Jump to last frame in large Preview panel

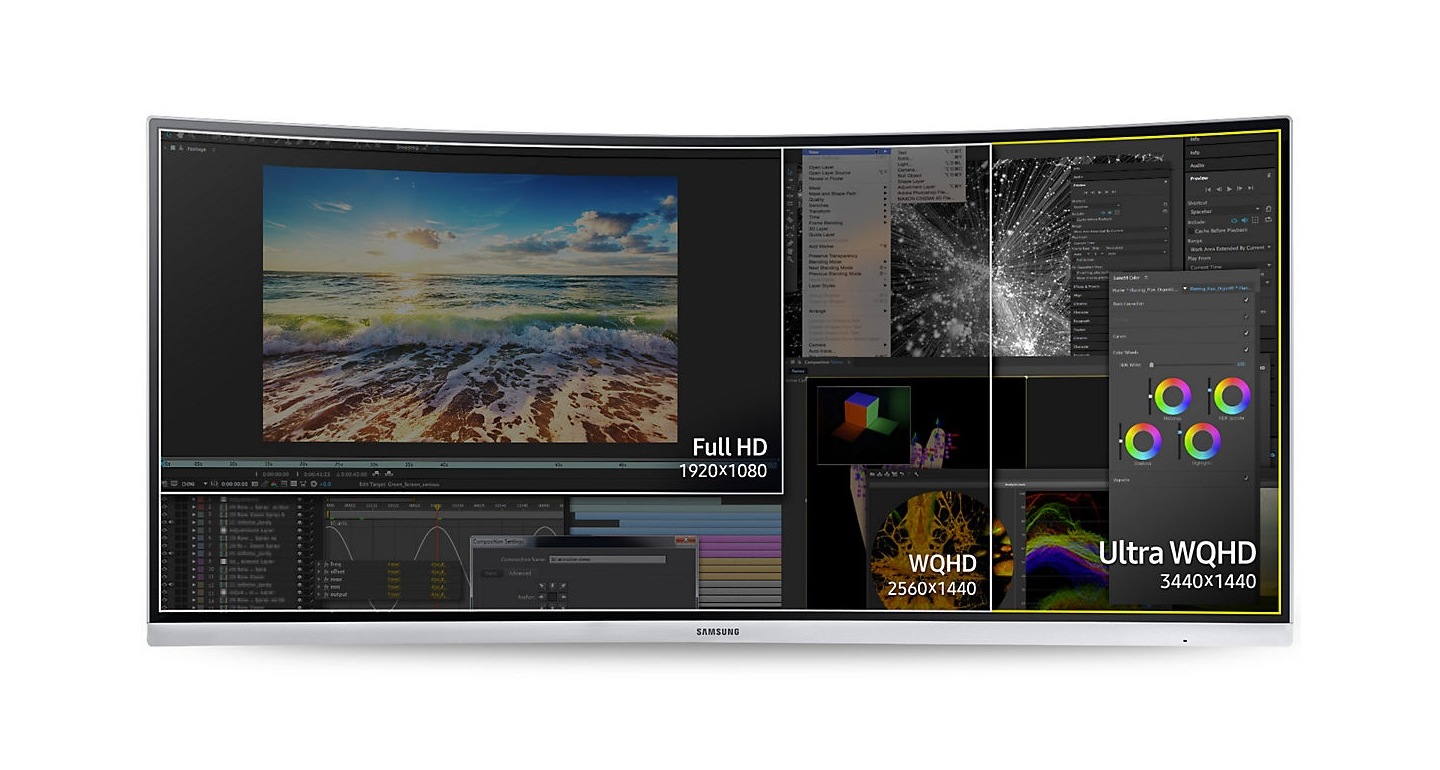(1253, 189)
